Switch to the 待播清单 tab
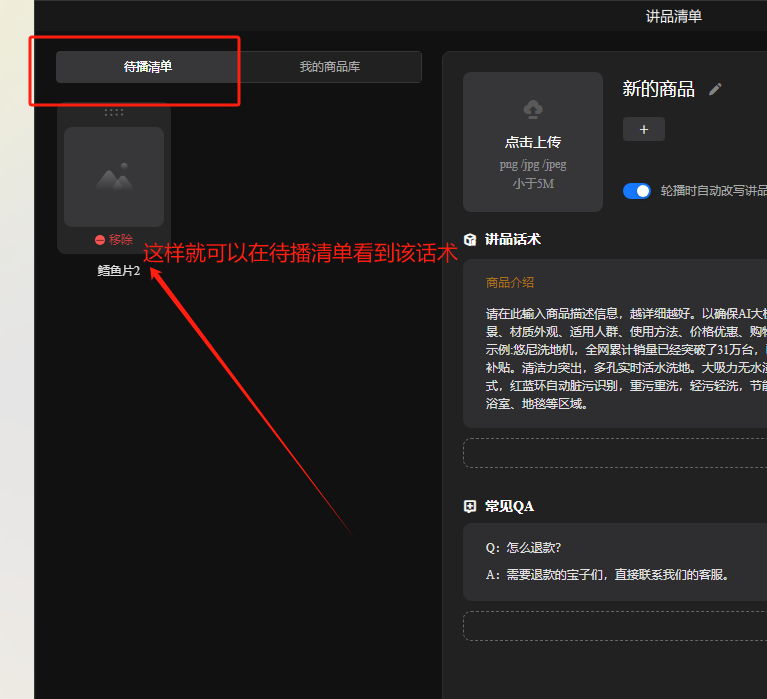Image resolution: width=767 pixels, height=699 pixels. coord(148,67)
